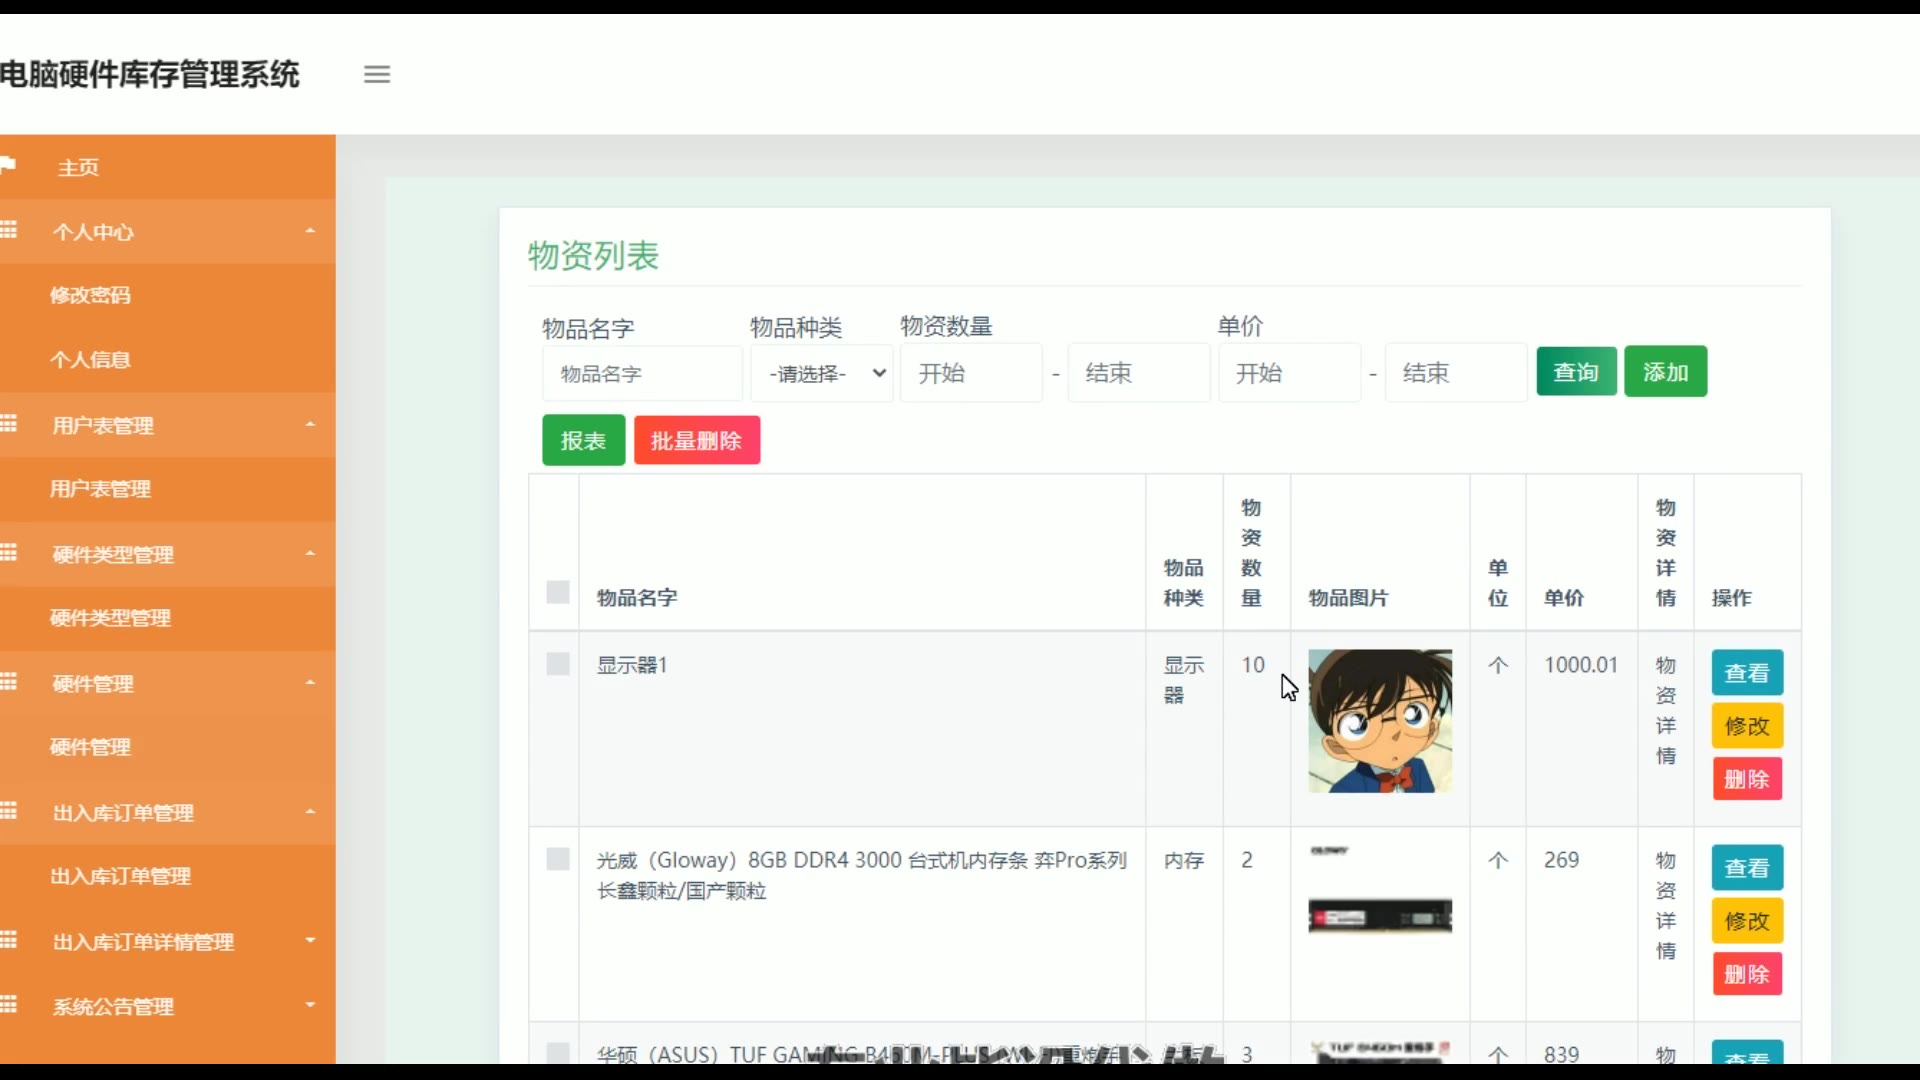Click 修改 for the 光威 Gloway row
This screenshot has height=1080, width=1920.
[1747, 921]
